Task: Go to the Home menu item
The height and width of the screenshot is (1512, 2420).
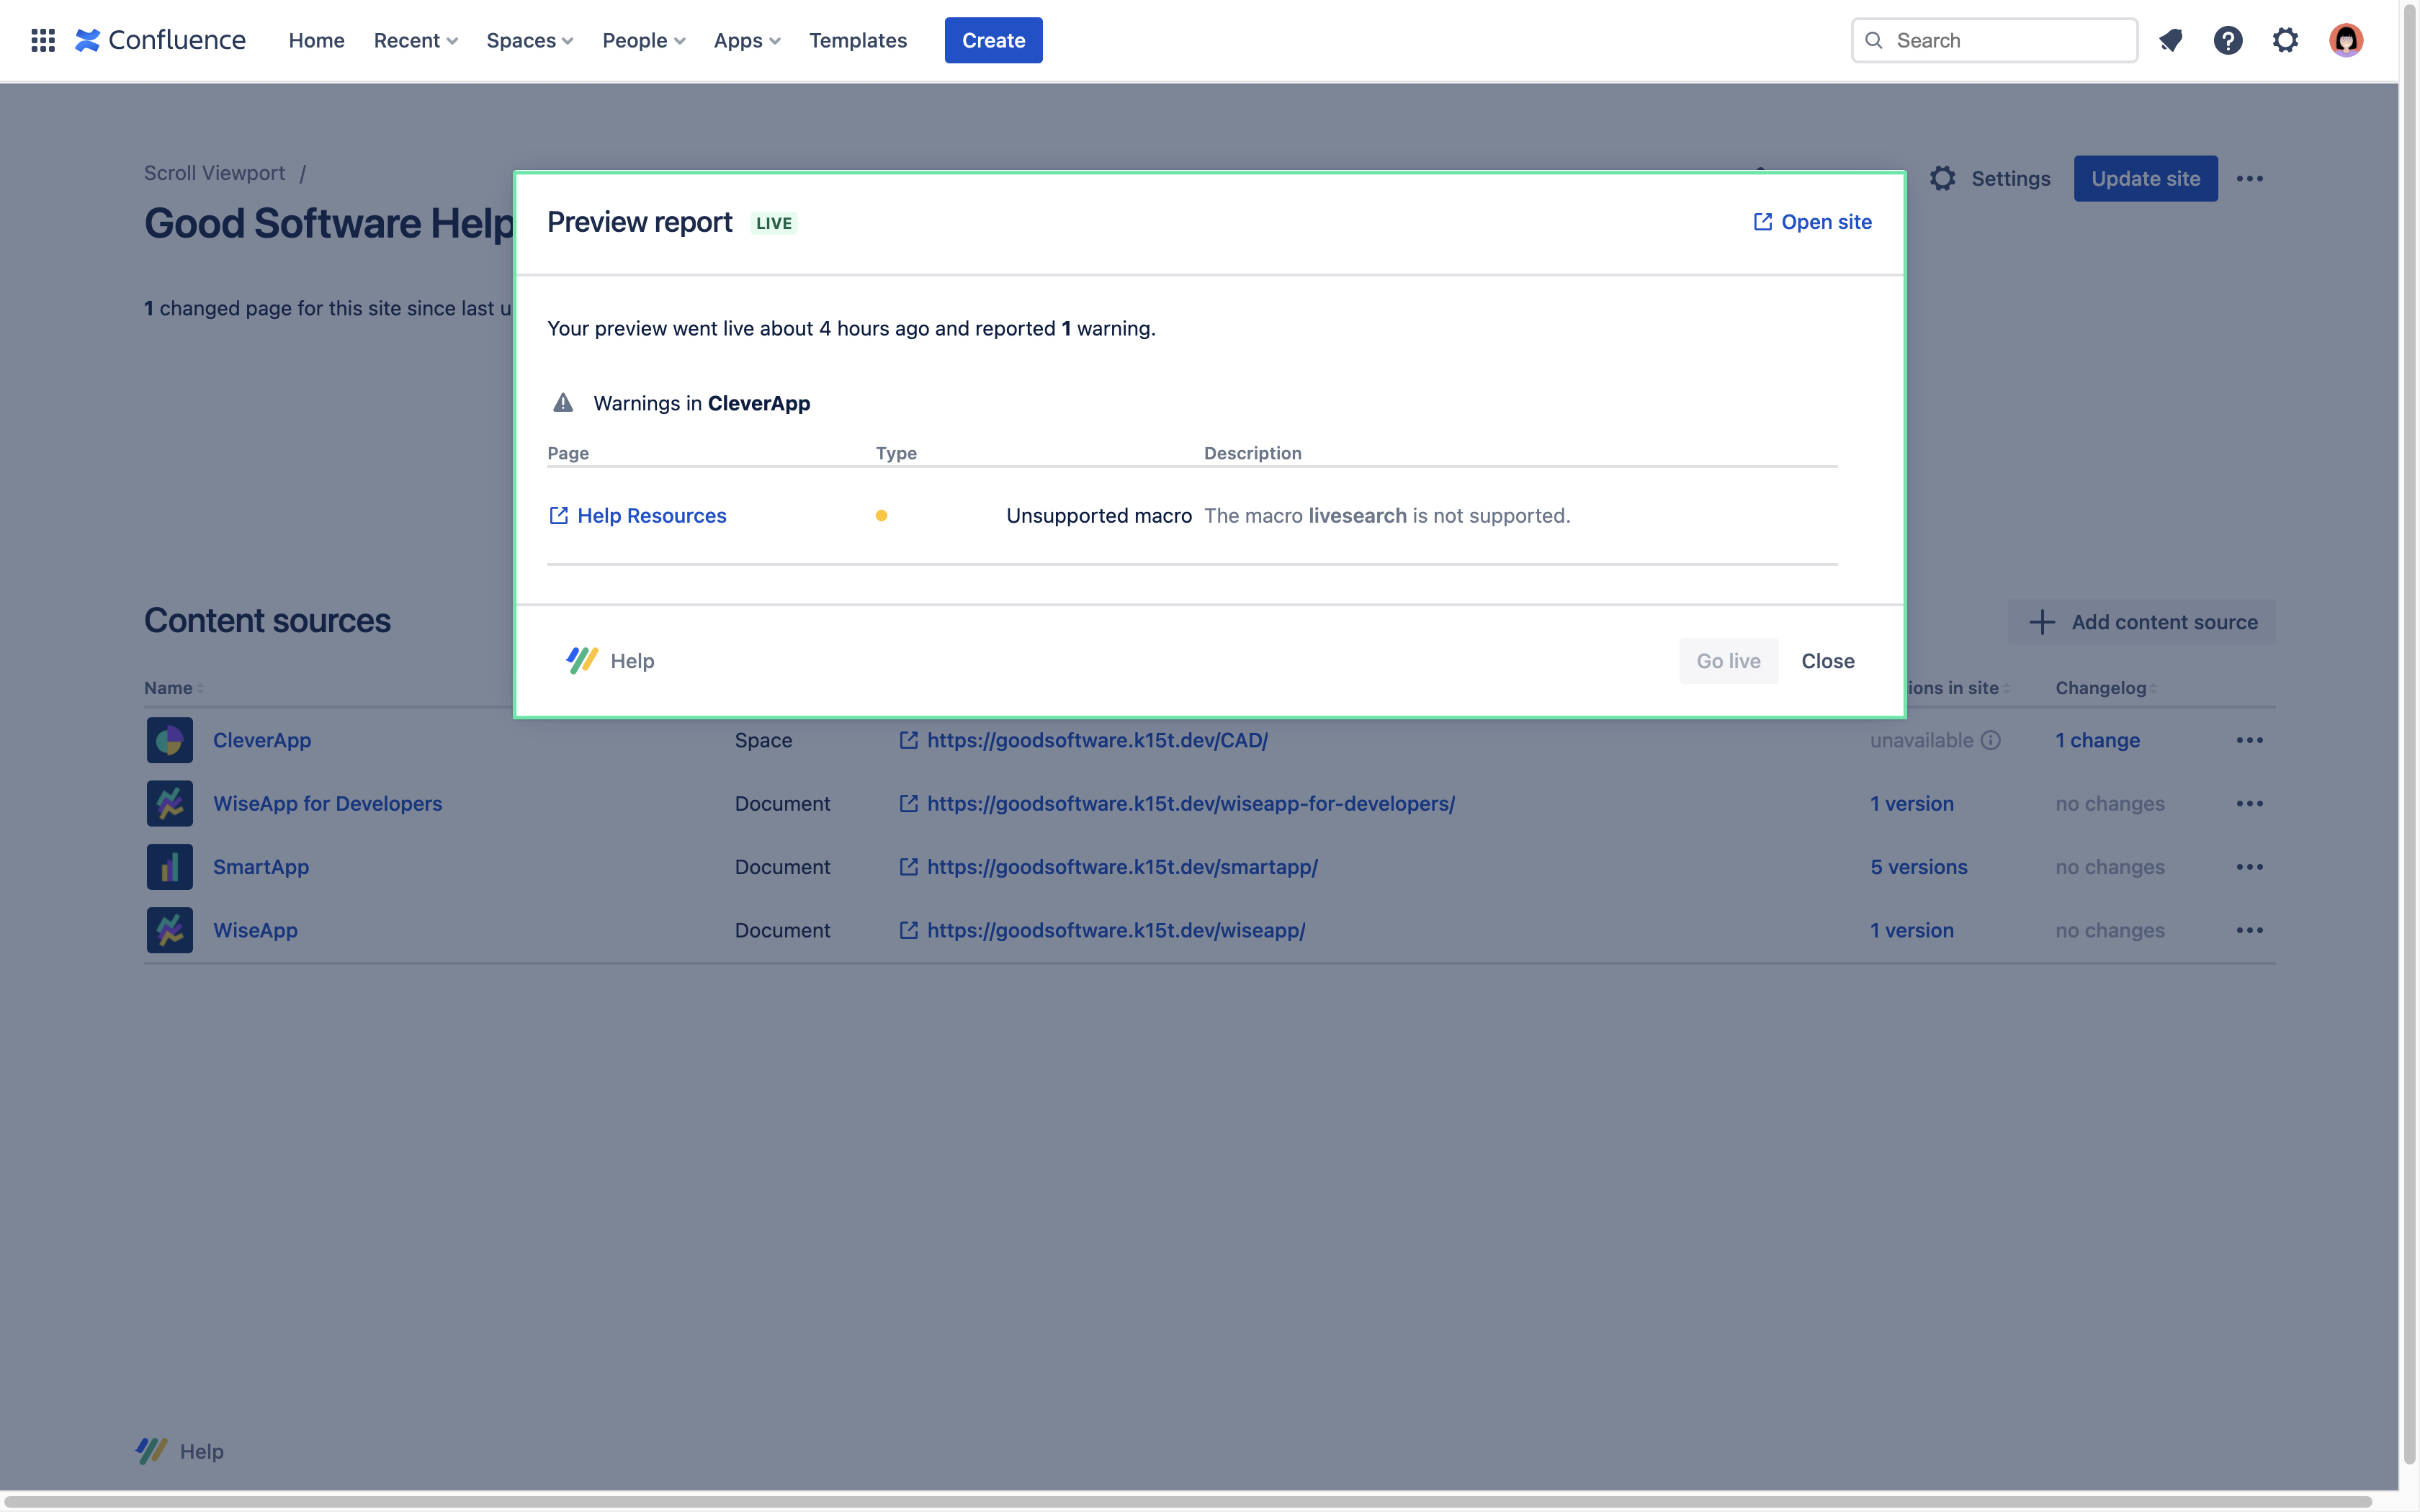Action: [x=316, y=40]
